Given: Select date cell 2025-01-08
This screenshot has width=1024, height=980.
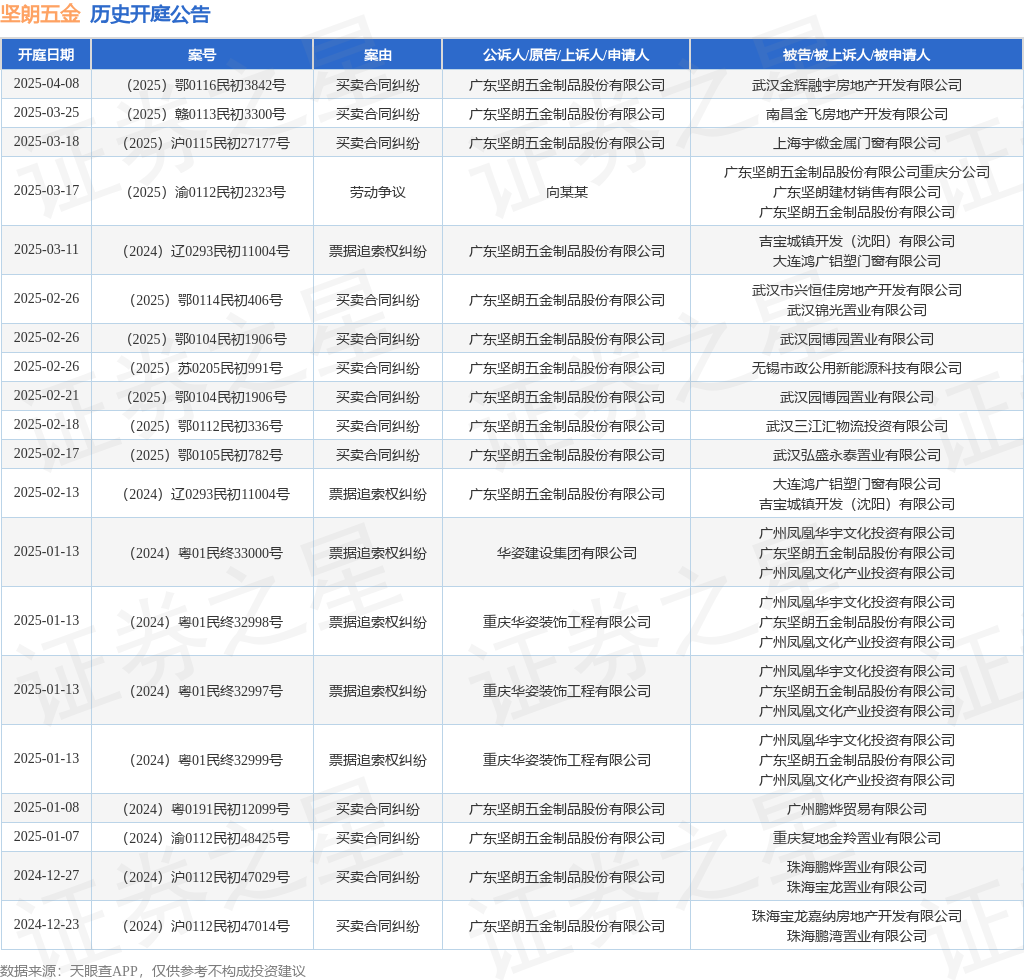Looking at the screenshot, I should 46,808.
